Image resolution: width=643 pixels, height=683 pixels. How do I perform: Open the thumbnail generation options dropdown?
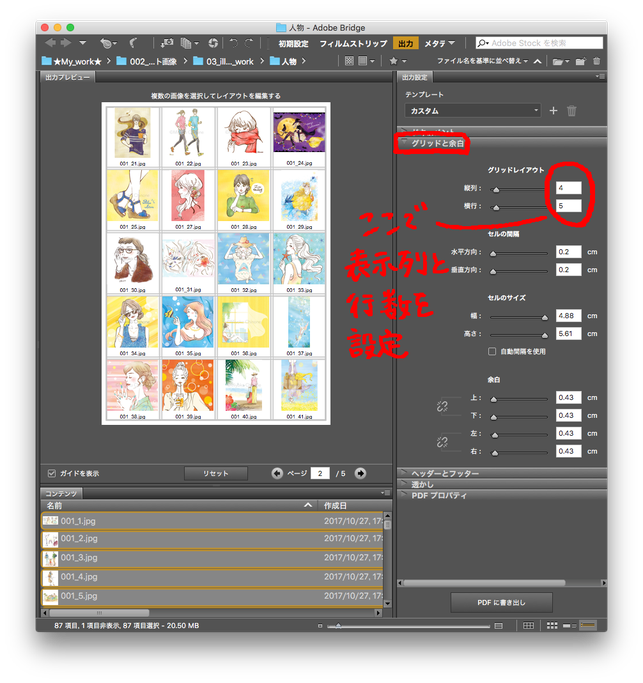[366, 61]
